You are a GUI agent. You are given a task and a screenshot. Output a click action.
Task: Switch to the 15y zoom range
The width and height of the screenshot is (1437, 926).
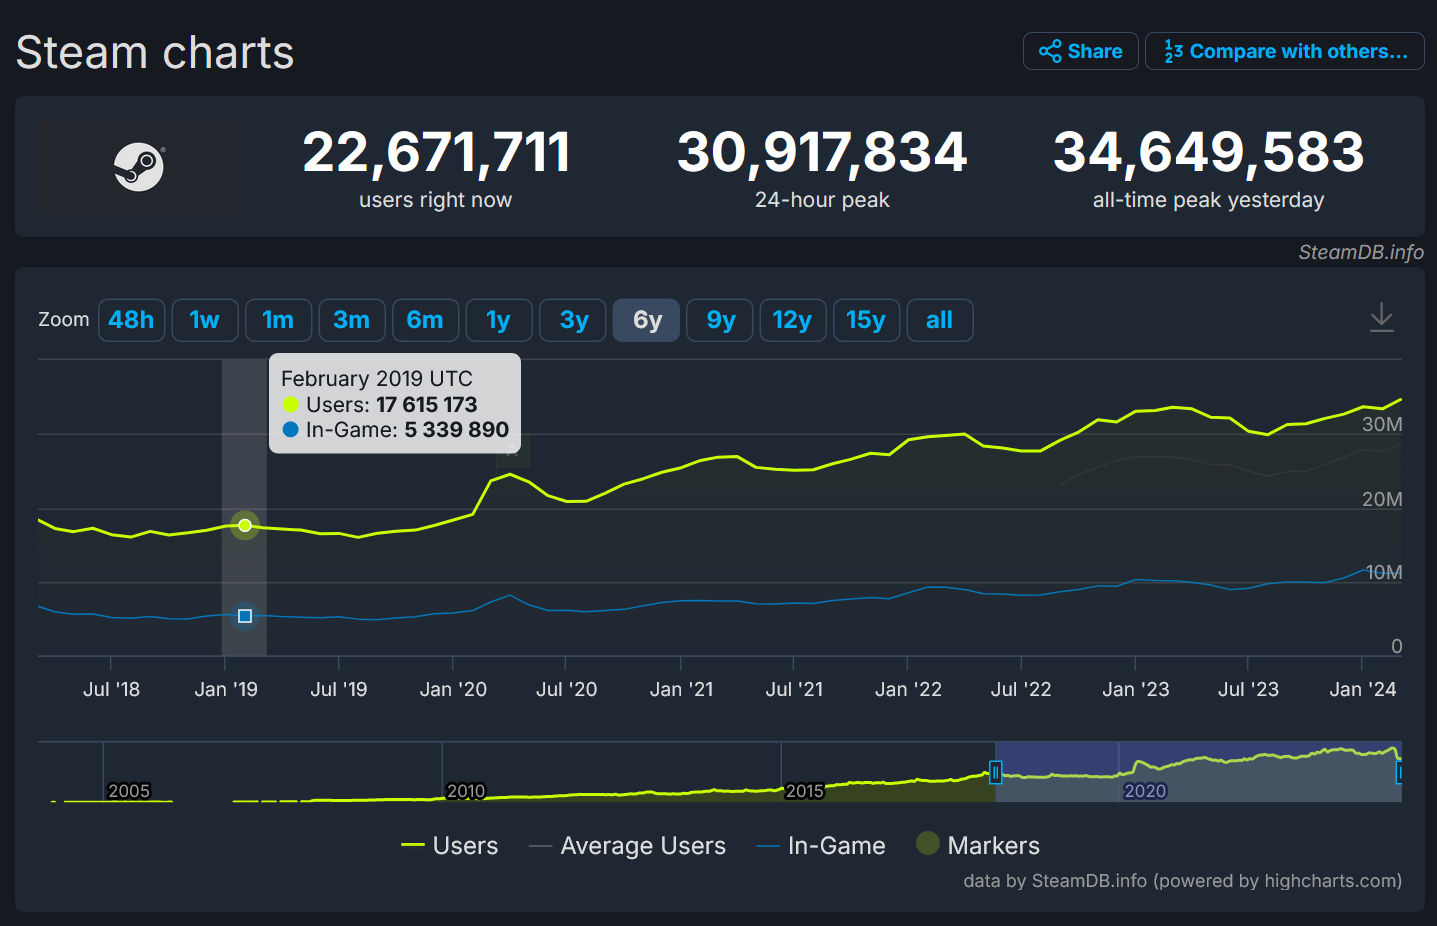[866, 319]
